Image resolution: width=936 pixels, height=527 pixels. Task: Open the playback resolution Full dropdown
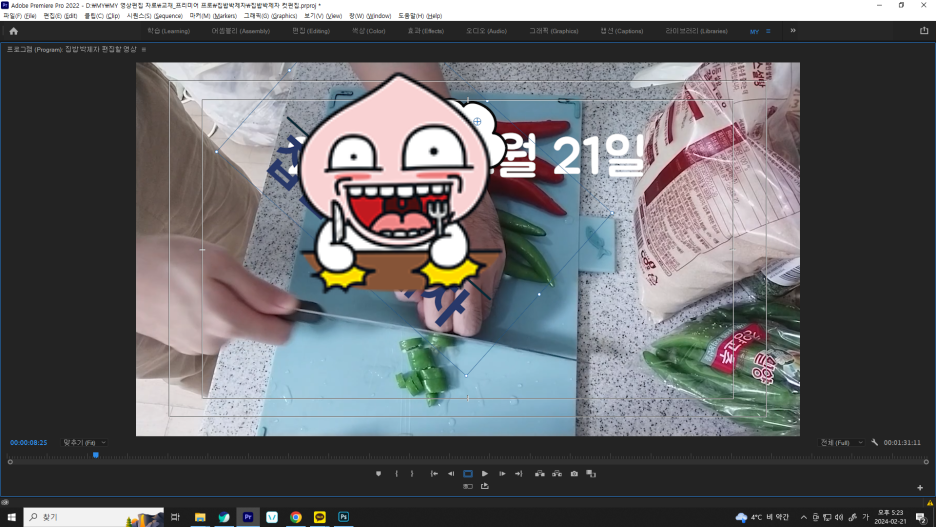tap(842, 443)
